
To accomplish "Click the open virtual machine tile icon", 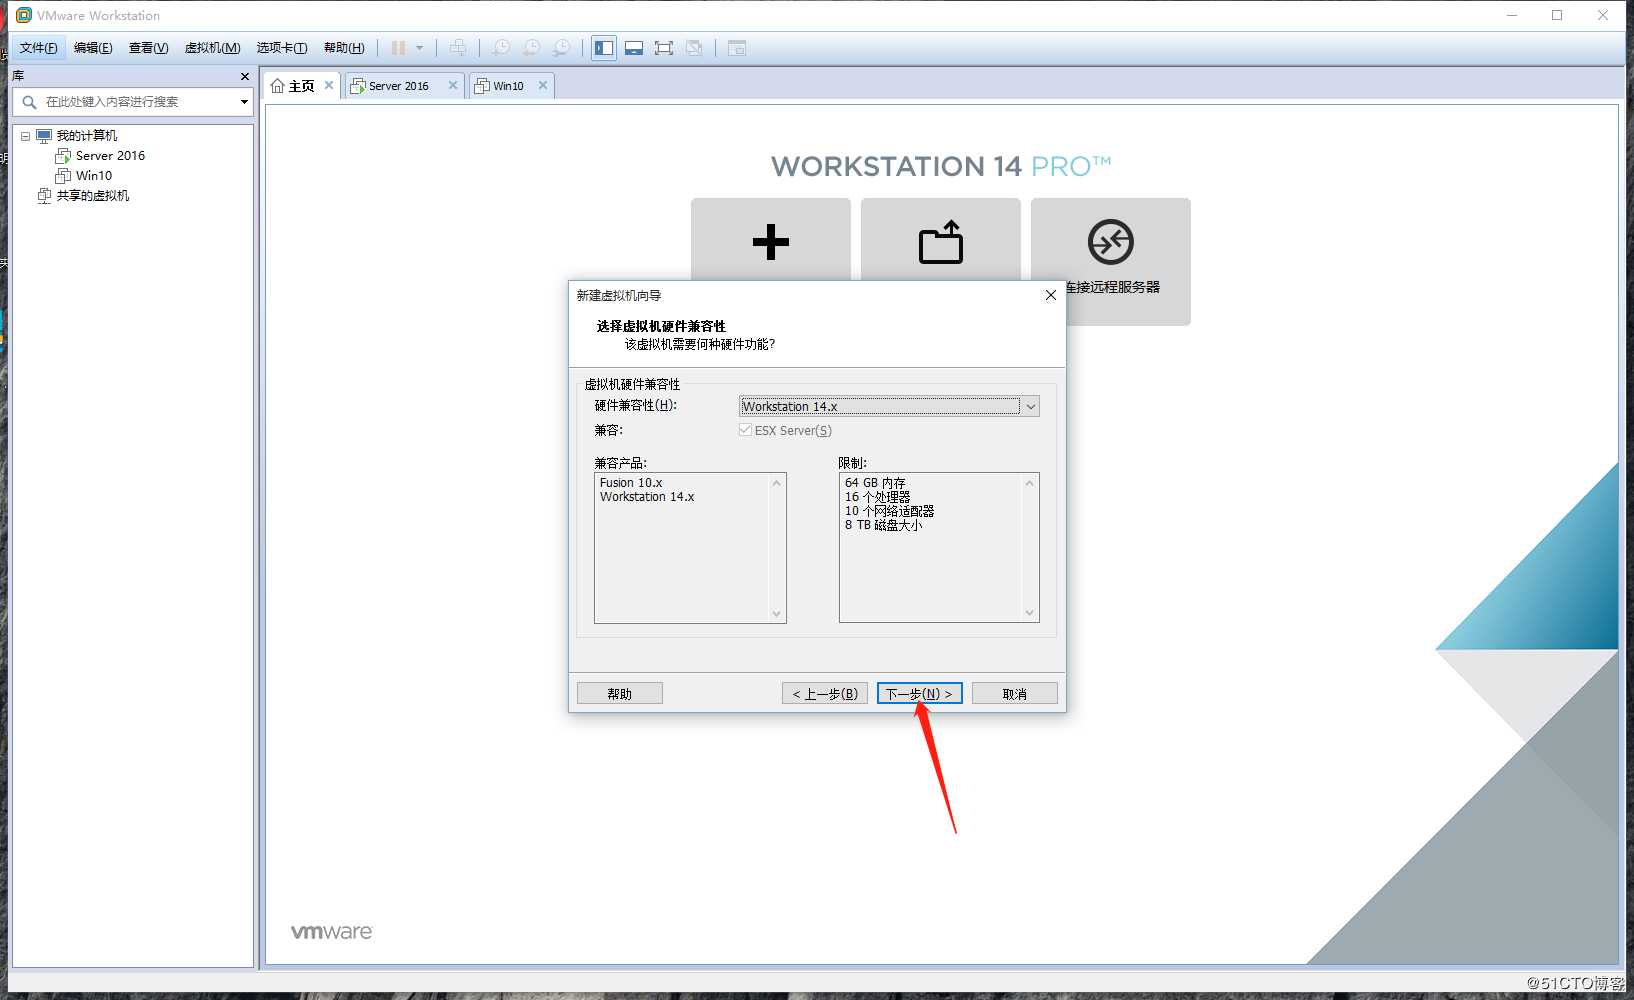I will click(x=941, y=242).
